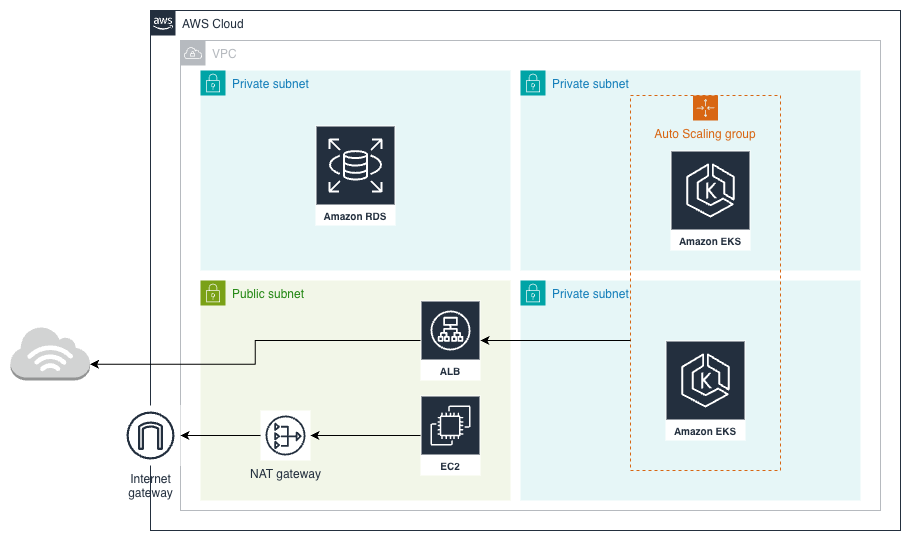Image resolution: width=911 pixels, height=541 pixels.
Task: Select the VPC cloud icon
Action: point(193,53)
